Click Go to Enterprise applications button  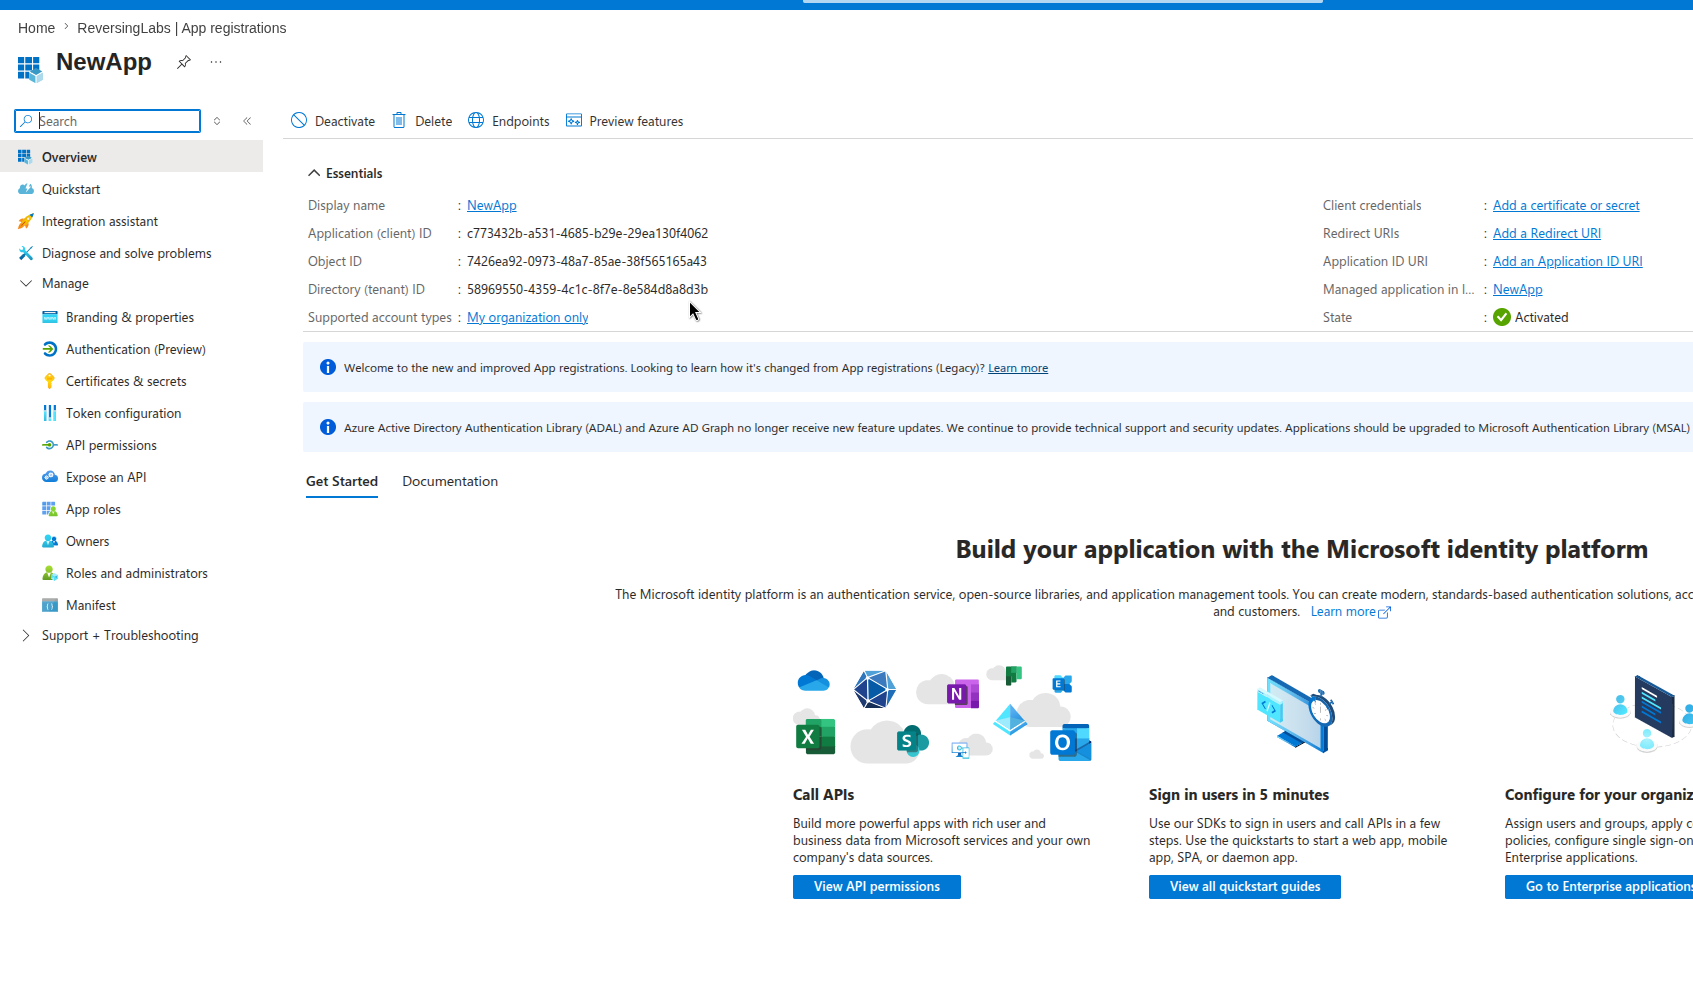1599,887
